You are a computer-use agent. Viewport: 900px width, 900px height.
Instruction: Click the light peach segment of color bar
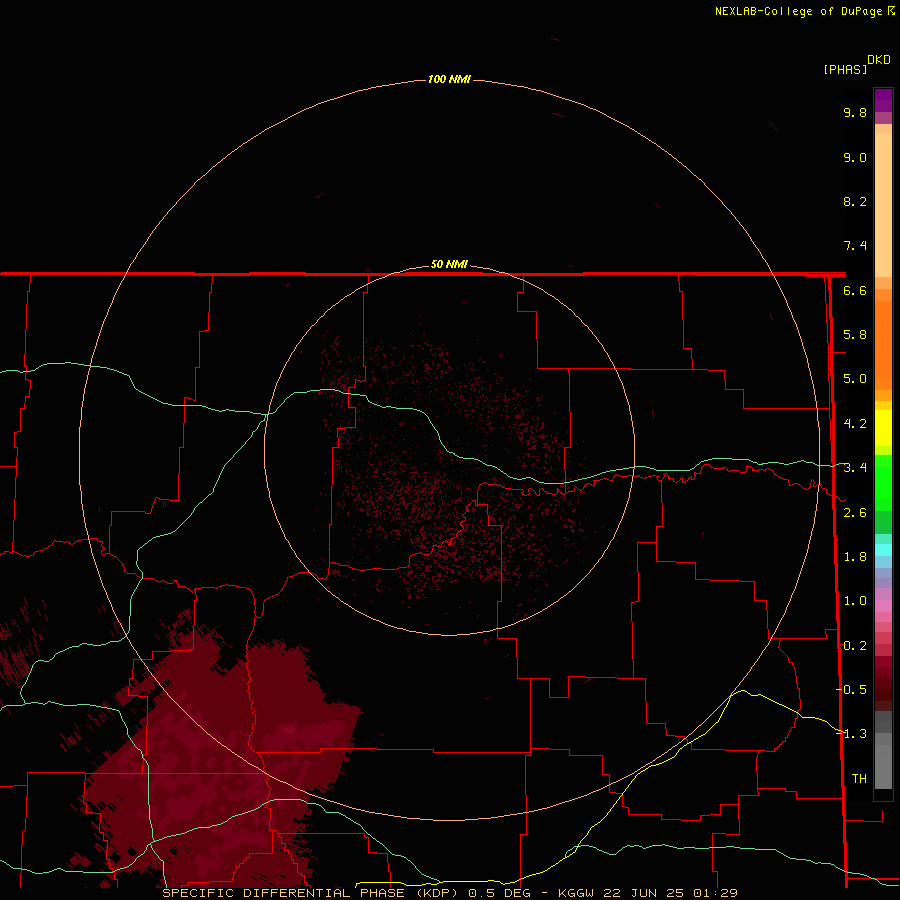tap(883, 205)
